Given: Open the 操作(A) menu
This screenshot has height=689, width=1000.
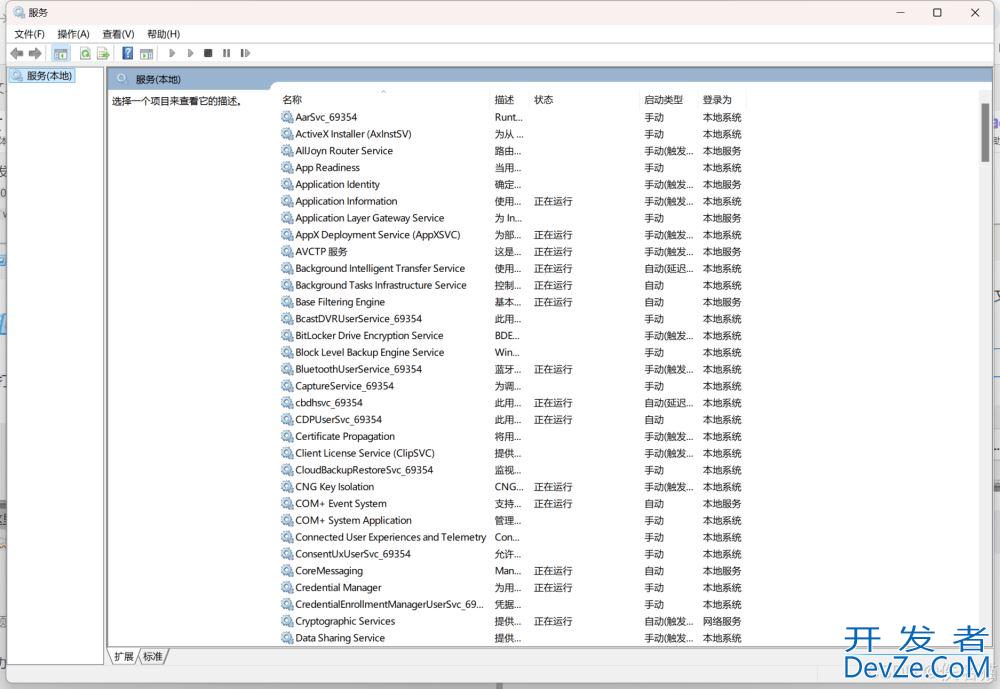Looking at the screenshot, I should point(73,34).
